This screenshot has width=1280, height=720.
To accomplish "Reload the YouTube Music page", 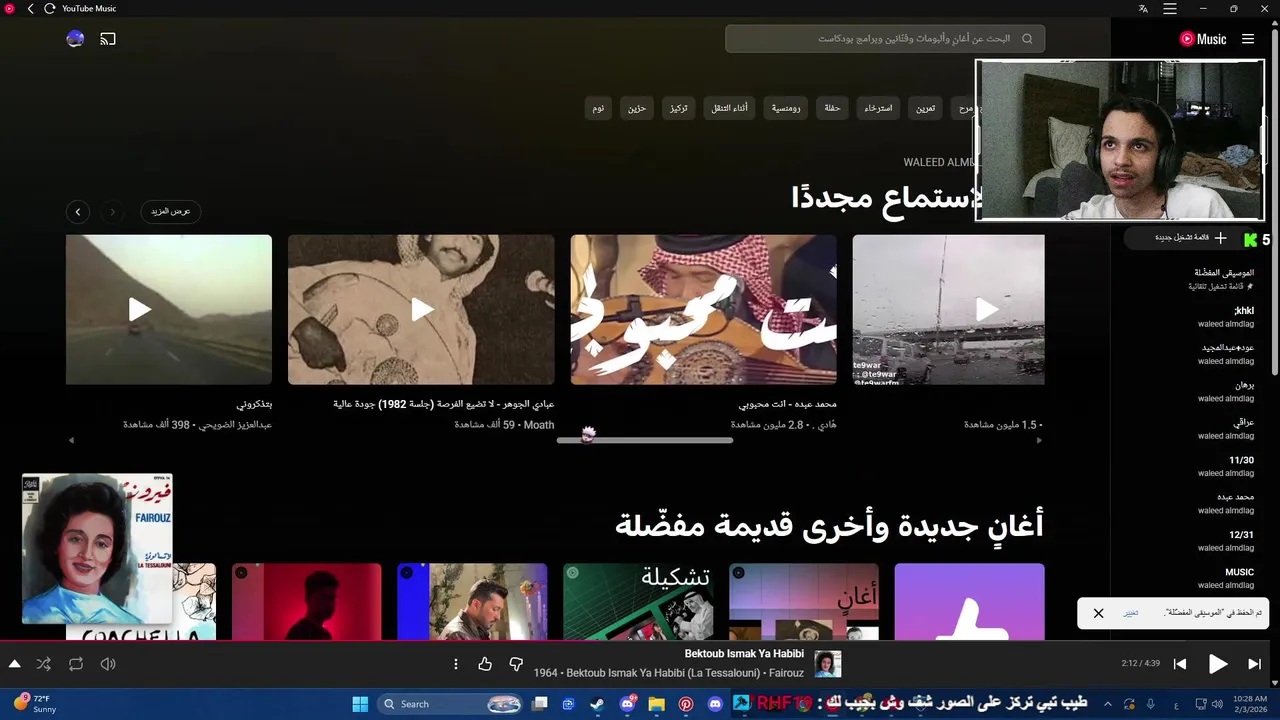I will (49, 8).
